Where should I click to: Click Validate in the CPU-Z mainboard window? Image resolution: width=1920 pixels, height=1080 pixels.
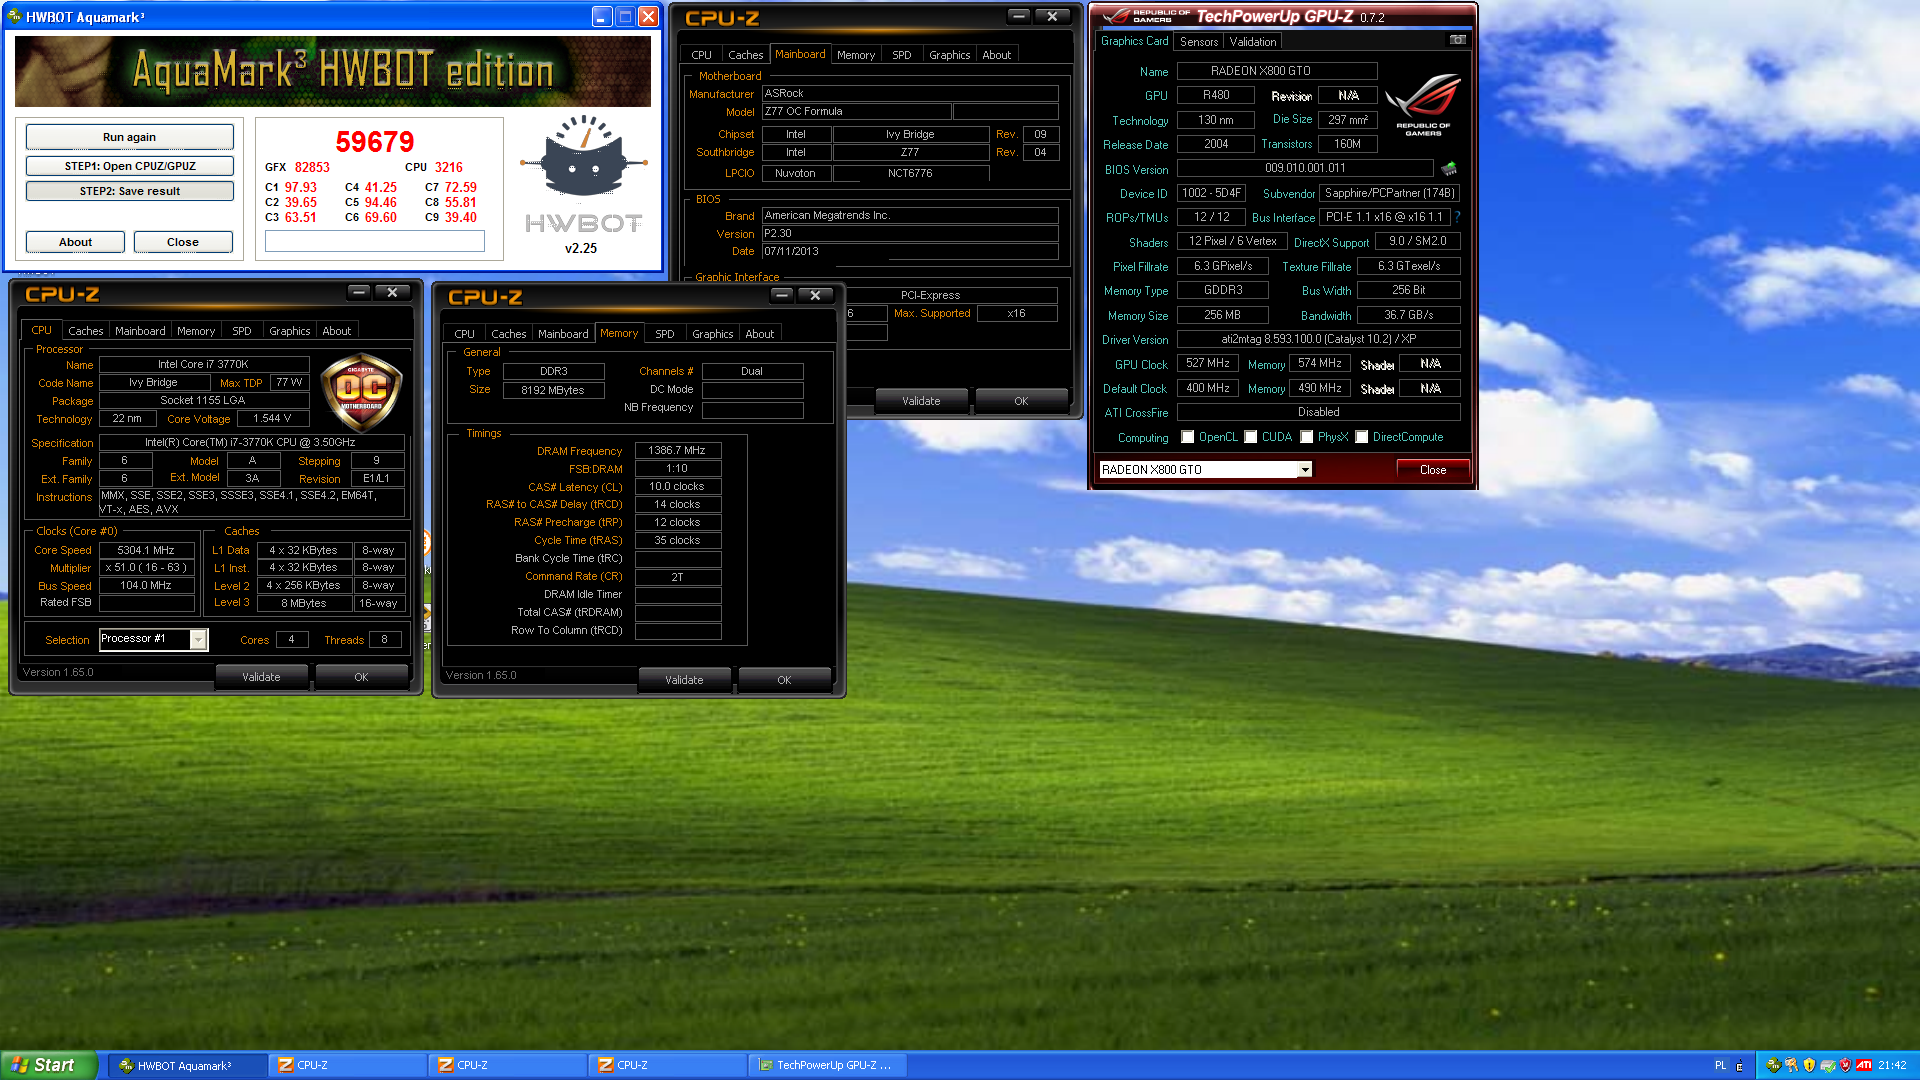[921, 401]
